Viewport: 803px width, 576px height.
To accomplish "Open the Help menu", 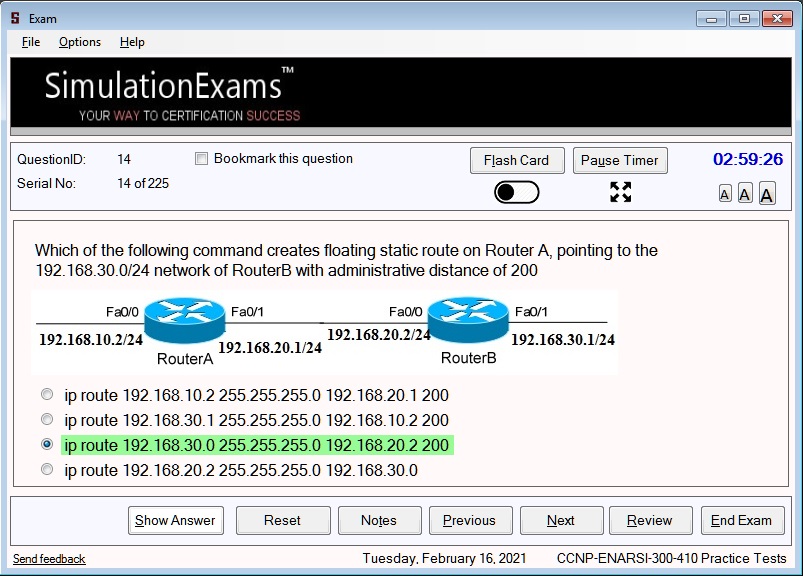I will 132,42.
